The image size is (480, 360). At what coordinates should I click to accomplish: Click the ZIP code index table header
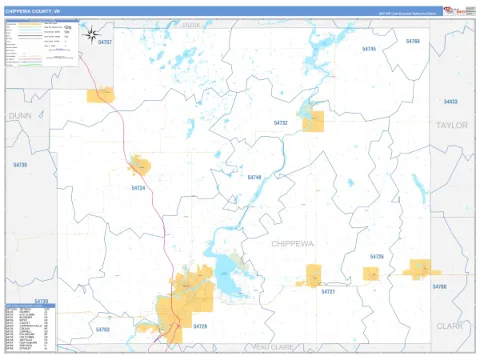coord(30,306)
